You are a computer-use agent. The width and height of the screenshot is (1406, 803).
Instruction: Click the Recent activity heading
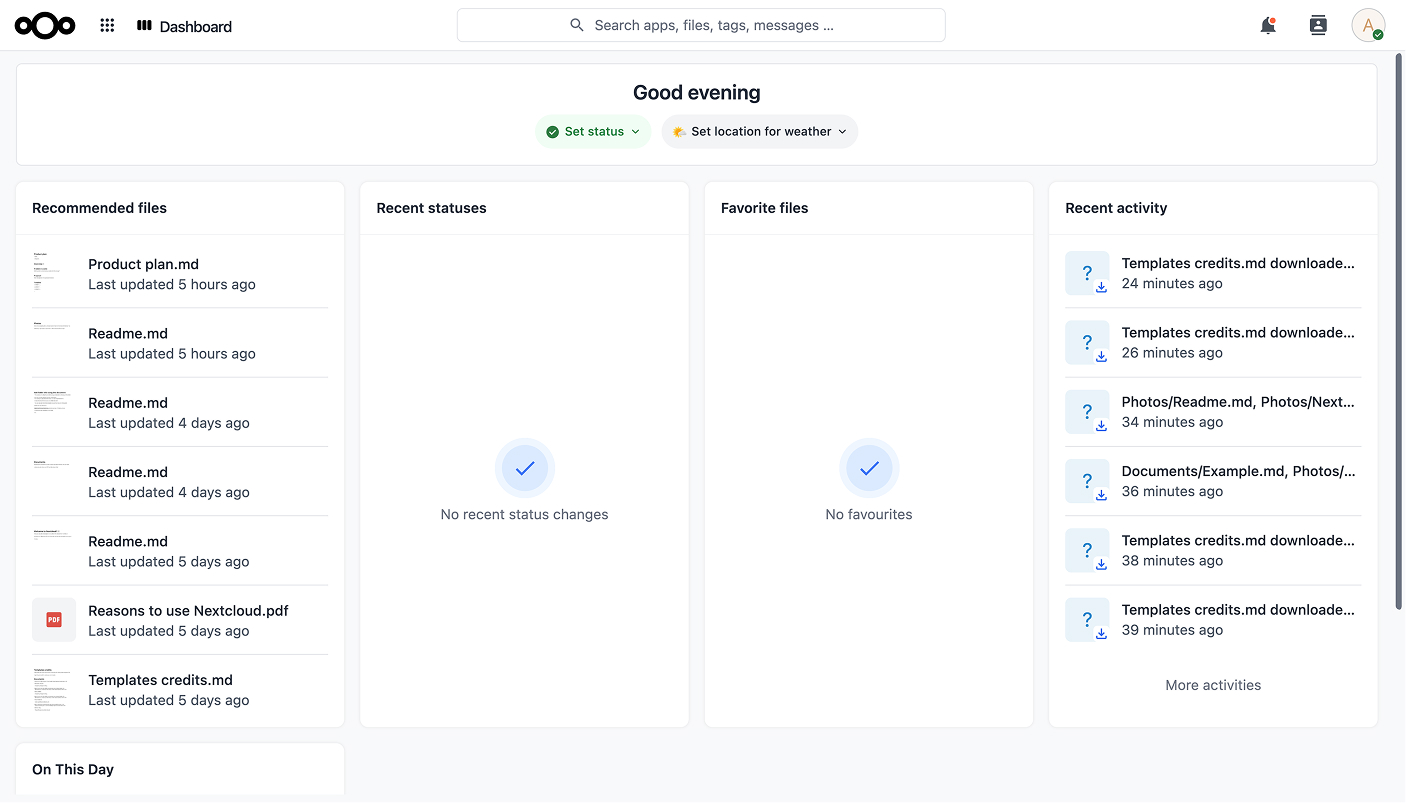click(x=1116, y=208)
